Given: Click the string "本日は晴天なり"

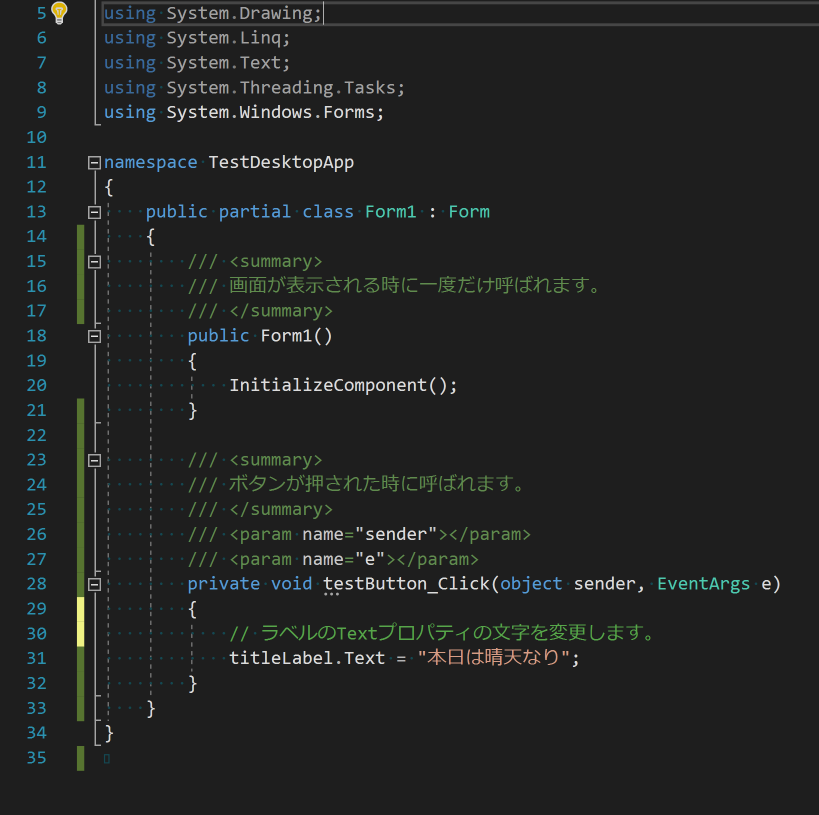Looking at the screenshot, I should click(493, 657).
